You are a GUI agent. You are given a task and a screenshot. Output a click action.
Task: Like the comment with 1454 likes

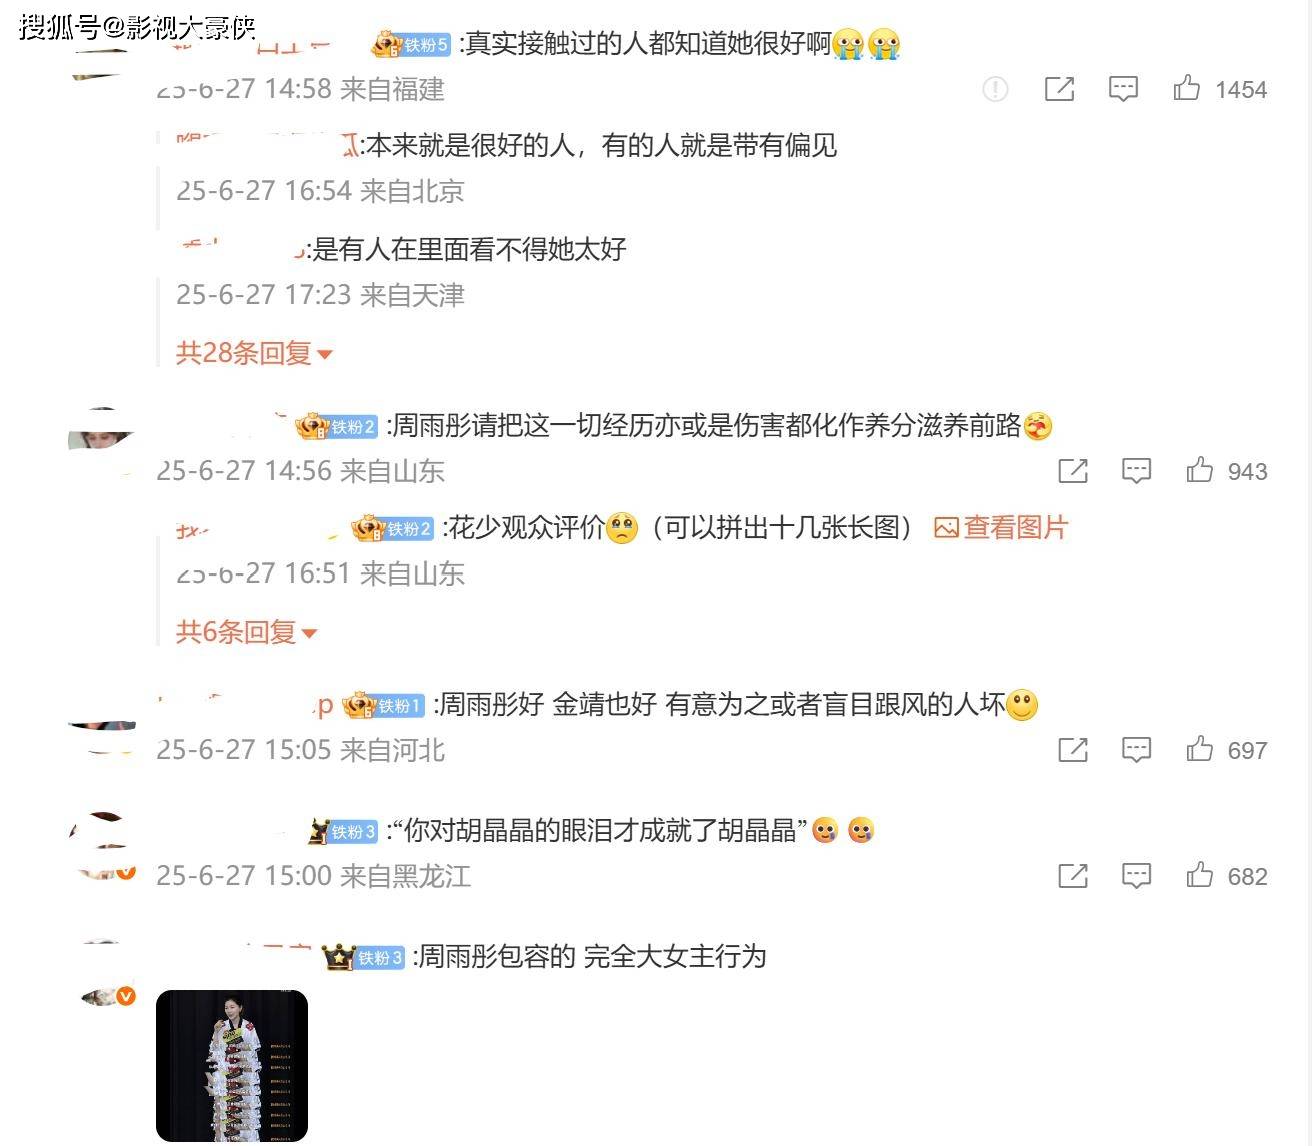coord(1186,88)
